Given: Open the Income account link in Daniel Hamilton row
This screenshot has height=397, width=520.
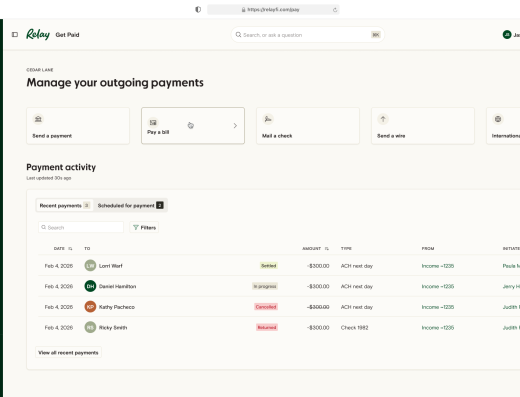Looking at the screenshot, I should coord(438,286).
